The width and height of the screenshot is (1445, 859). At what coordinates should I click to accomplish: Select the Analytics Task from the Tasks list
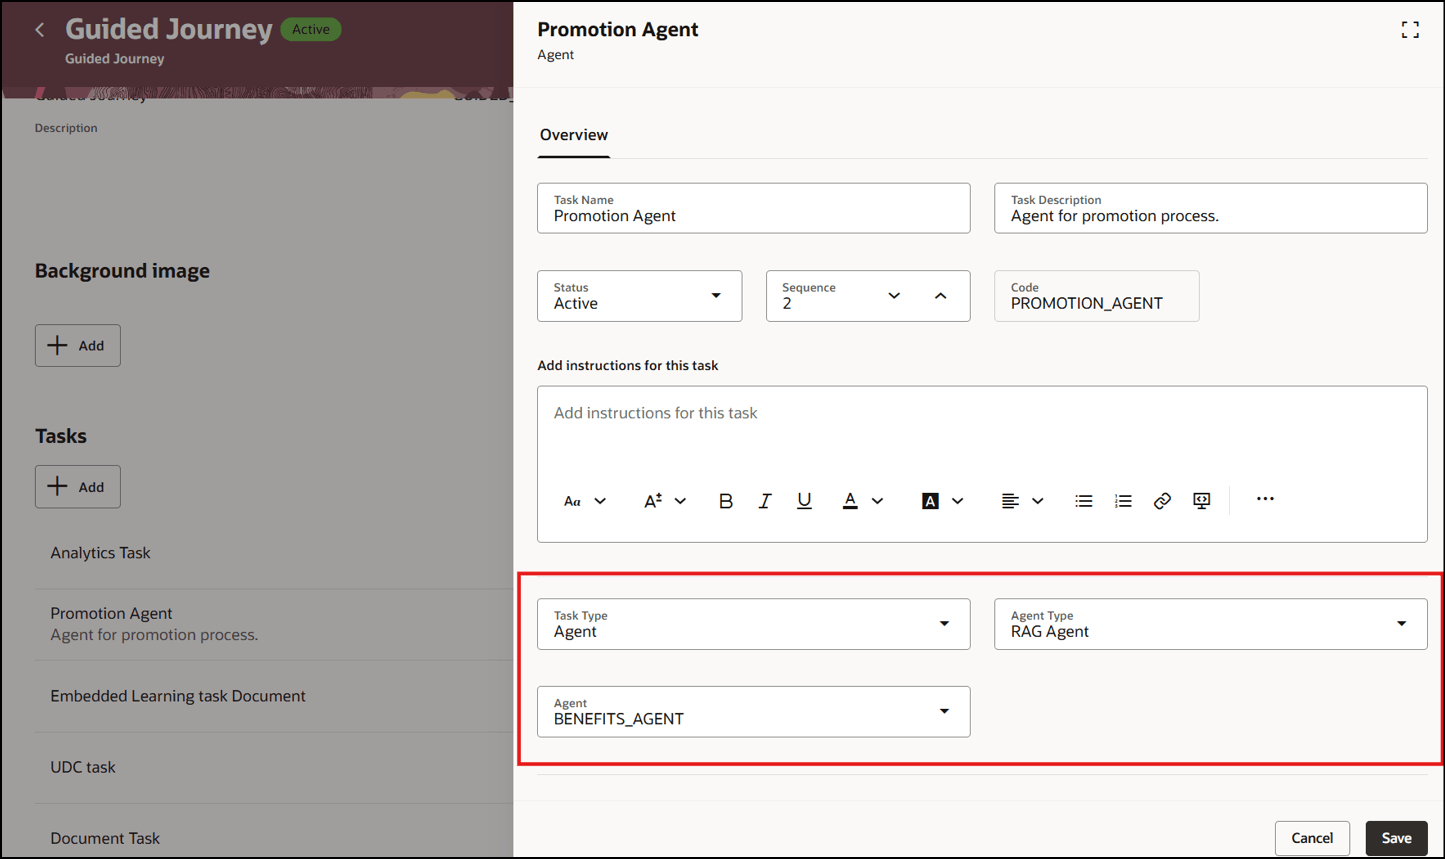(x=100, y=552)
